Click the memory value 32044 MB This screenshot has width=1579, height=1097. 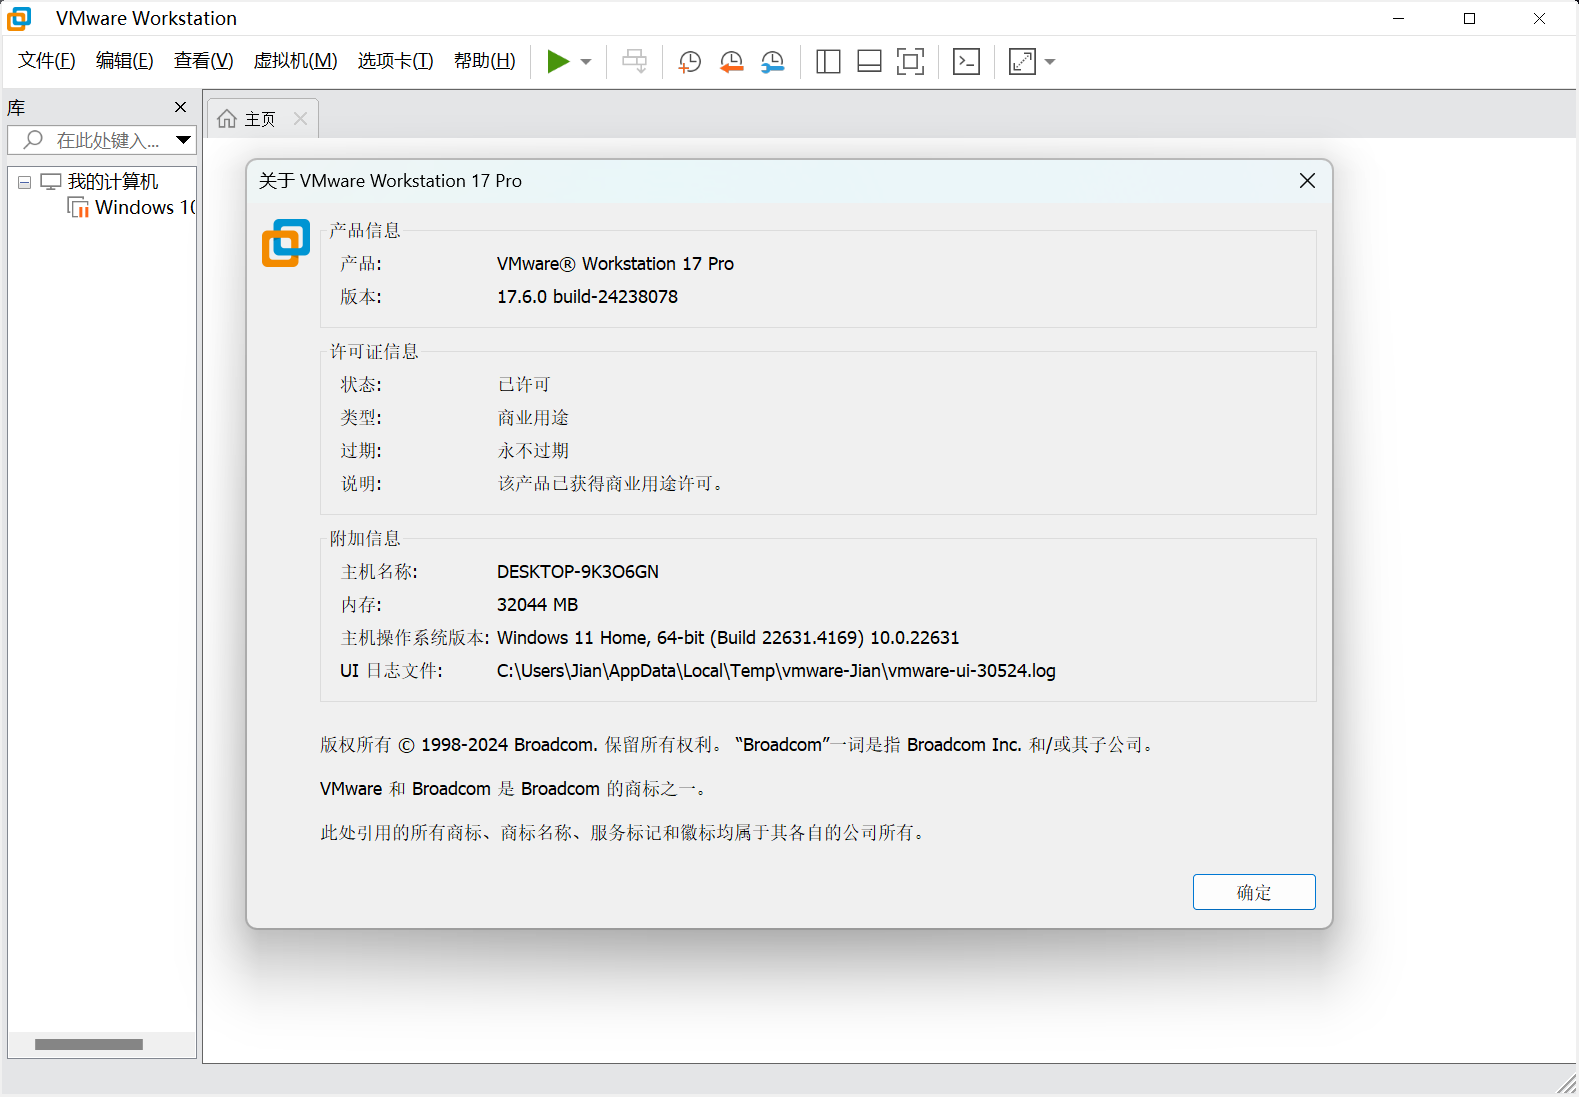(537, 605)
